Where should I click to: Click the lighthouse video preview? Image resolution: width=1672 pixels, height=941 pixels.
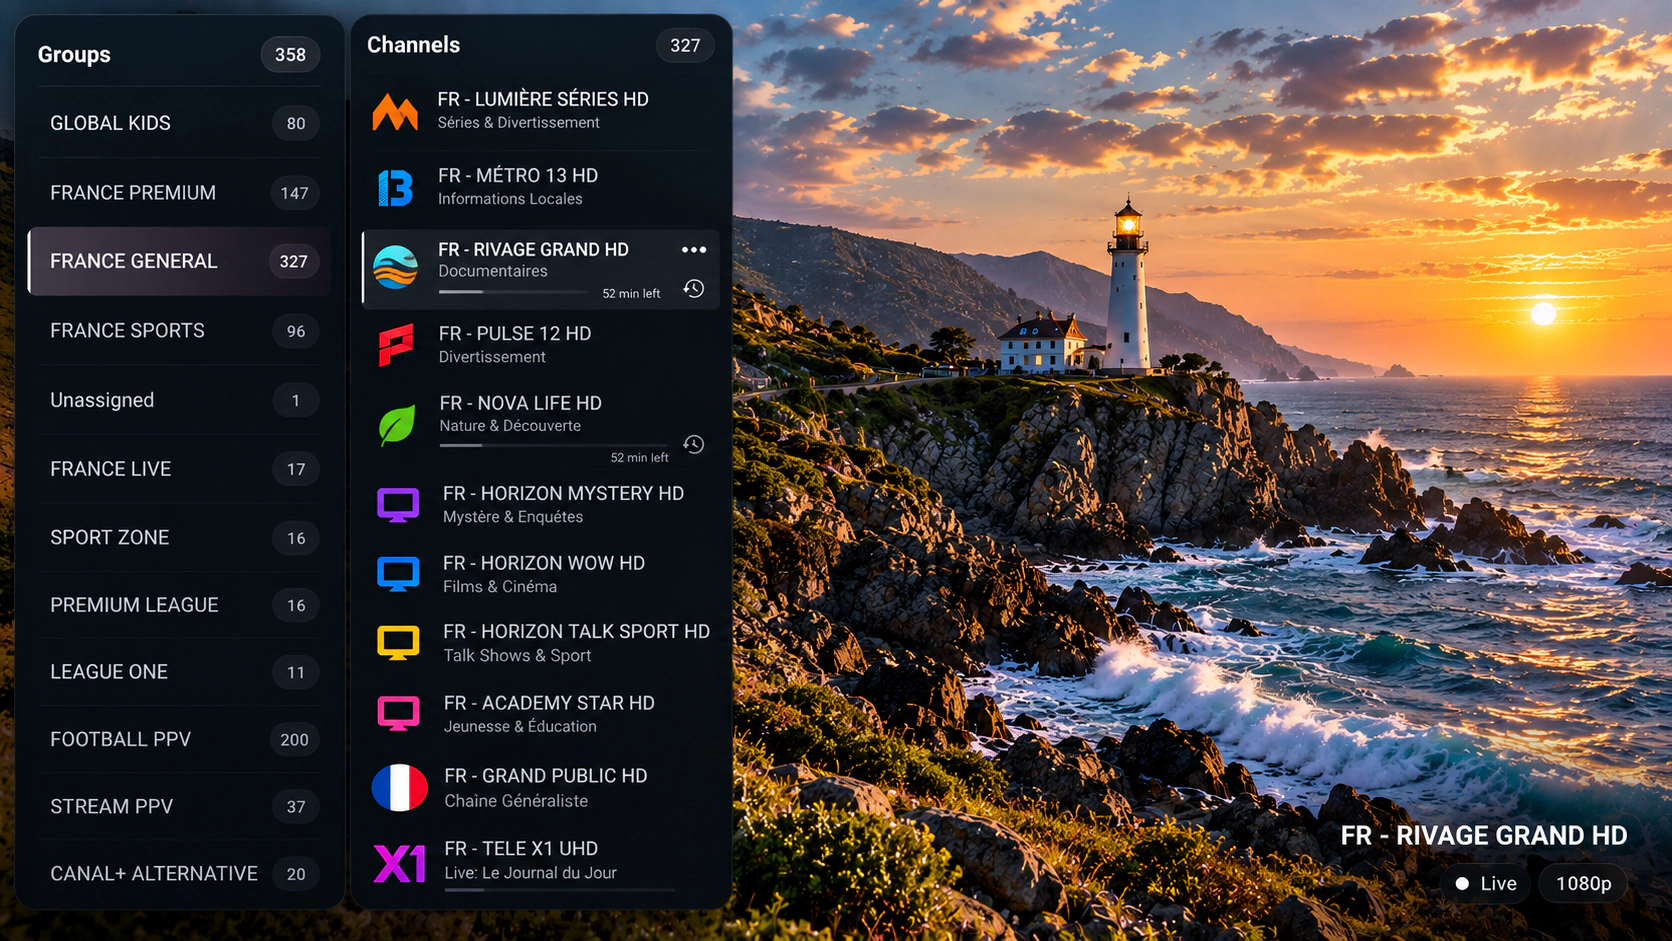pos(1202,470)
